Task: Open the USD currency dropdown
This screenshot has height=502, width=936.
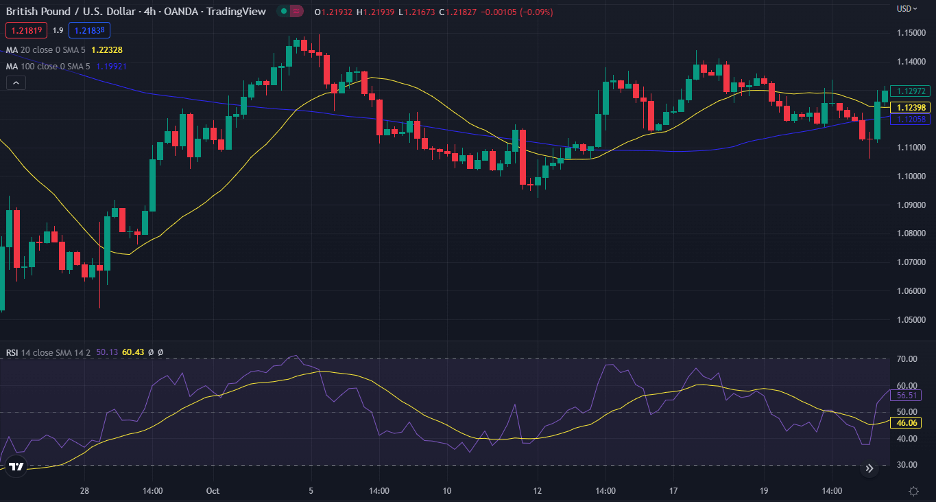Action: pos(906,9)
